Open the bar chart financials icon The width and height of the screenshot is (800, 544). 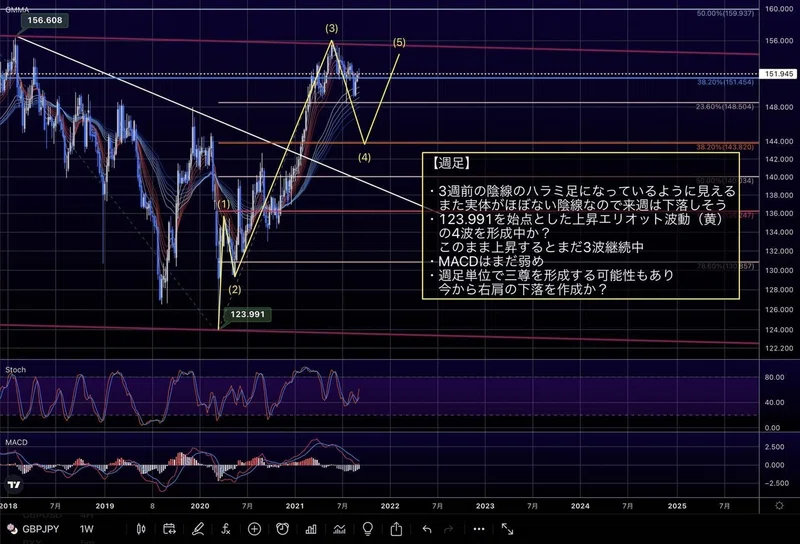click(x=311, y=529)
